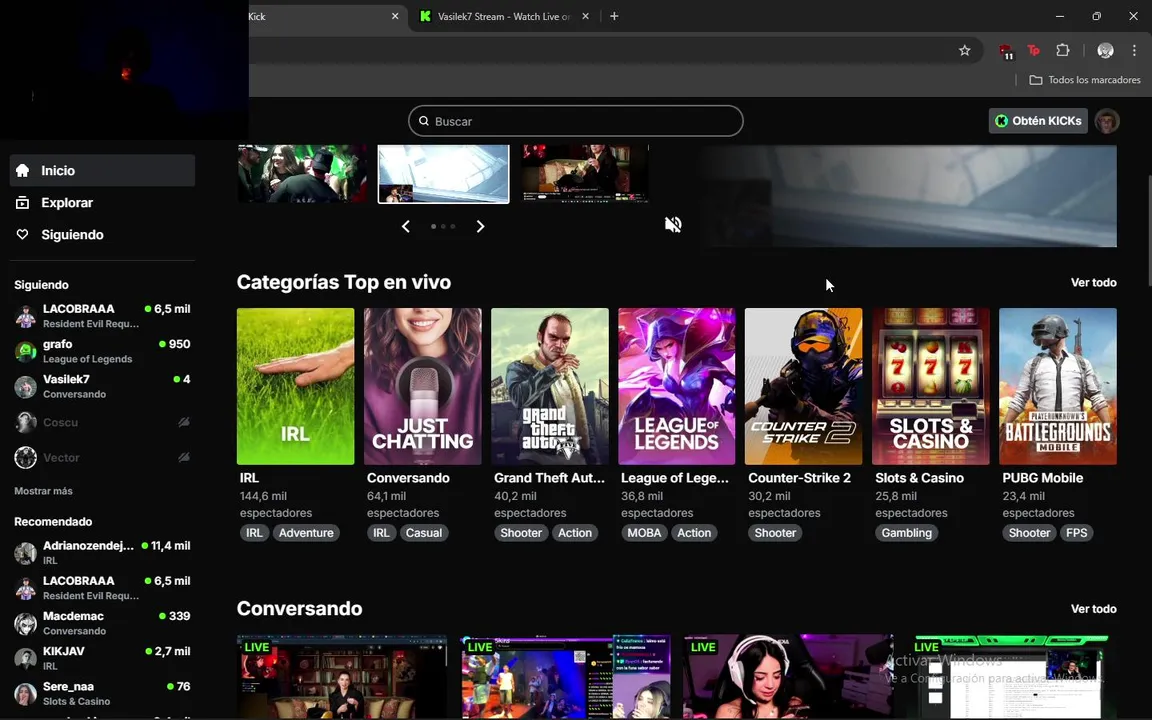Click Ver todo for Categorías Top en vivo

point(1093,283)
